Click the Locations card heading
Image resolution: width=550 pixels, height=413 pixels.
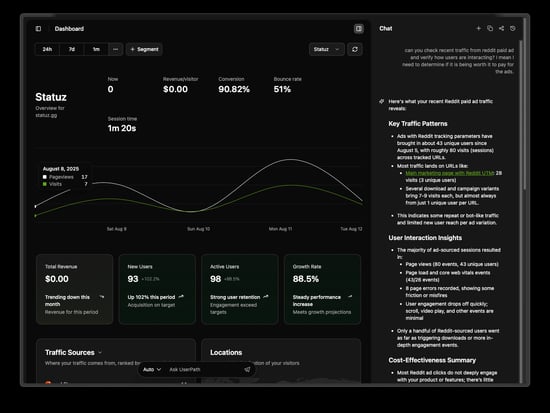226,352
